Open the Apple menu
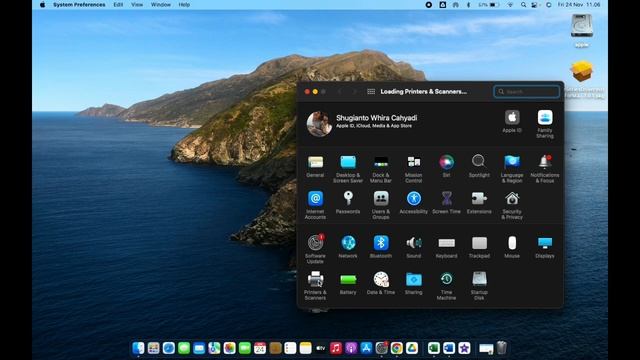Screen dimensions: 640x360 coord(42,4)
